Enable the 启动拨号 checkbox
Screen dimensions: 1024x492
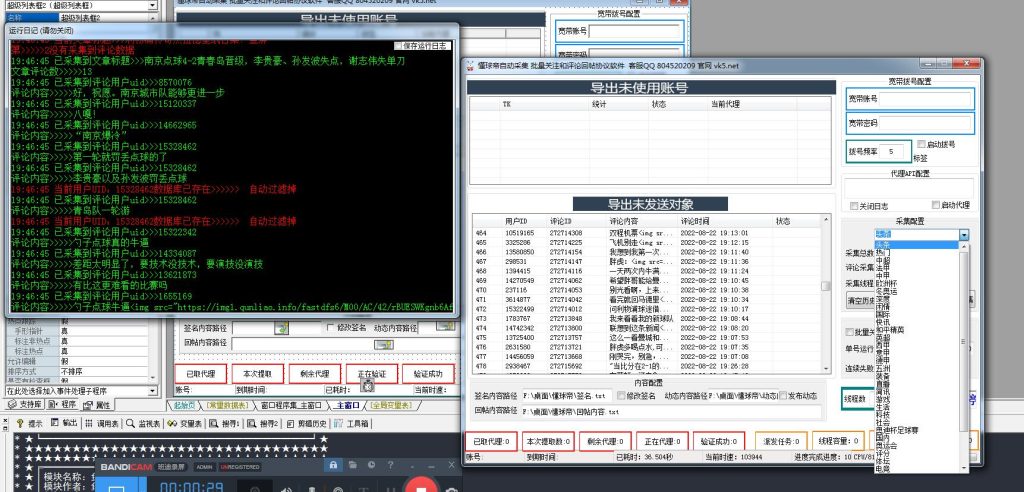[920, 145]
